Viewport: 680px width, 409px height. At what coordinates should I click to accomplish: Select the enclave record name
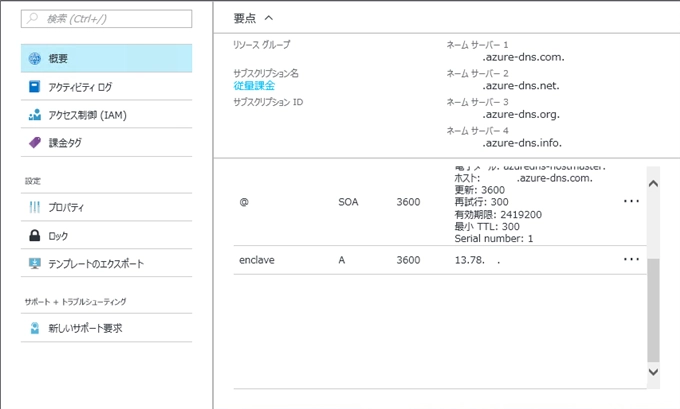(257, 260)
